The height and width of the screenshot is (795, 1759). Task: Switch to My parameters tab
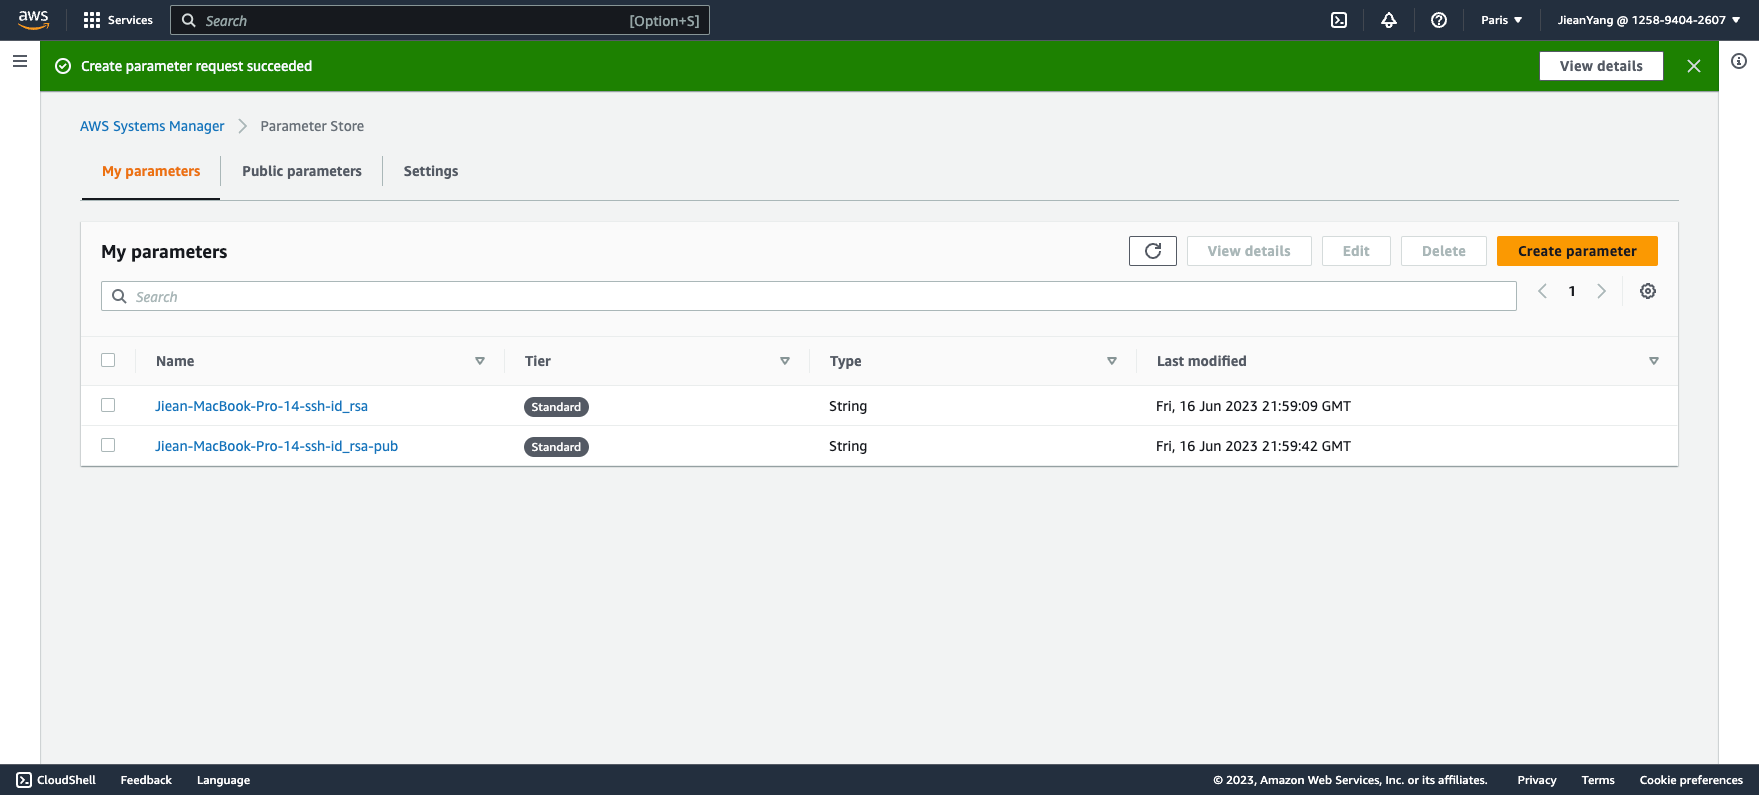(151, 171)
